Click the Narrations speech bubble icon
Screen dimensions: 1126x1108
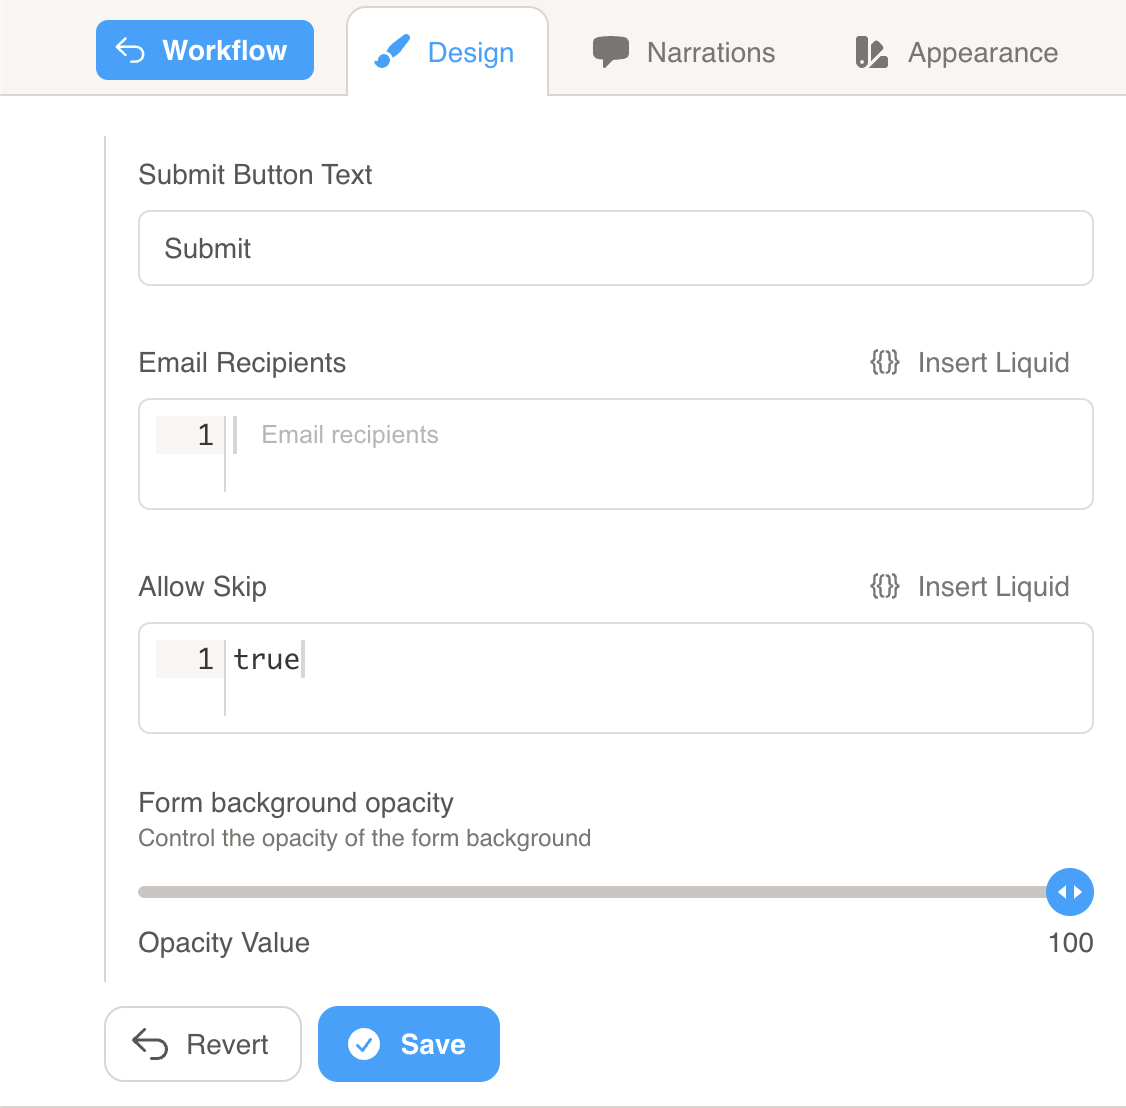[x=610, y=52]
